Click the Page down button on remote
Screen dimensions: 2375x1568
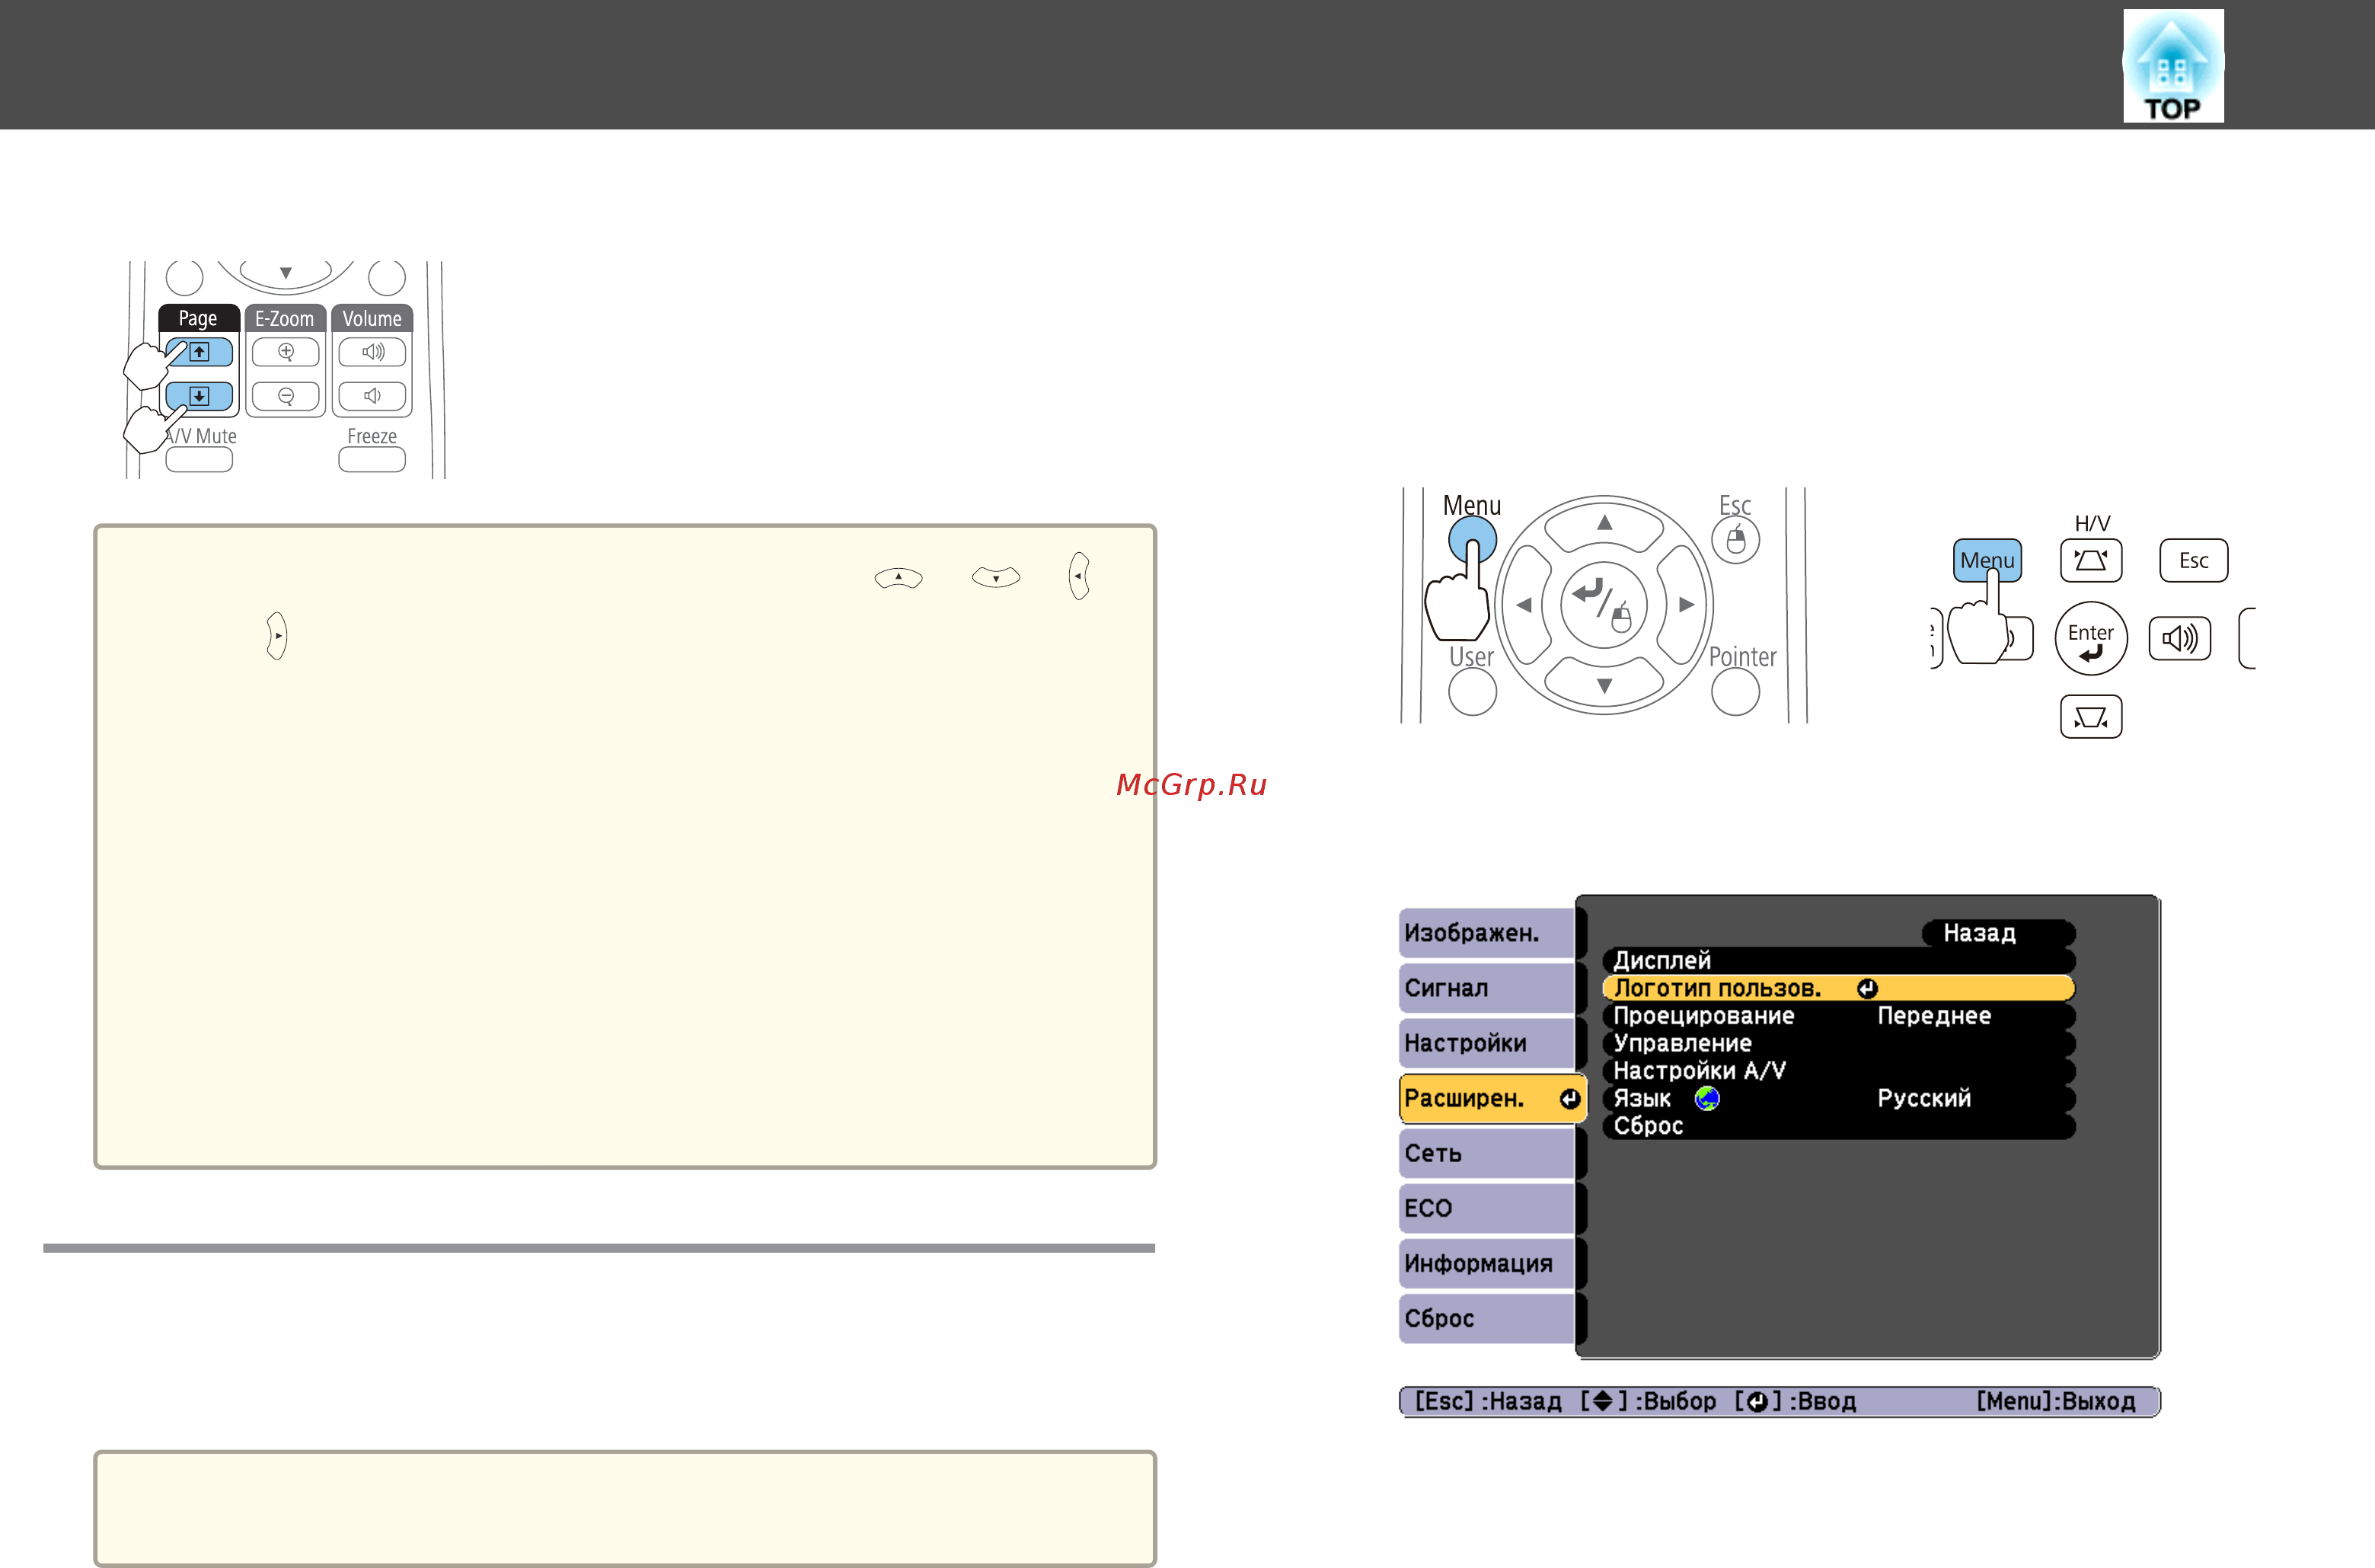[199, 396]
